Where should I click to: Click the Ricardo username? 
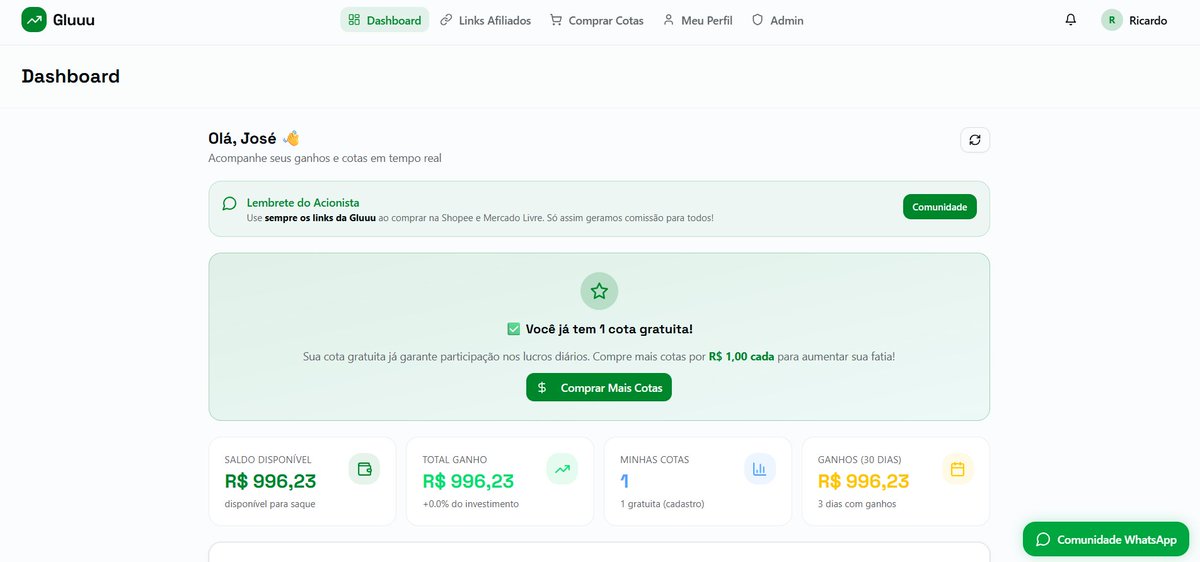point(1148,20)
